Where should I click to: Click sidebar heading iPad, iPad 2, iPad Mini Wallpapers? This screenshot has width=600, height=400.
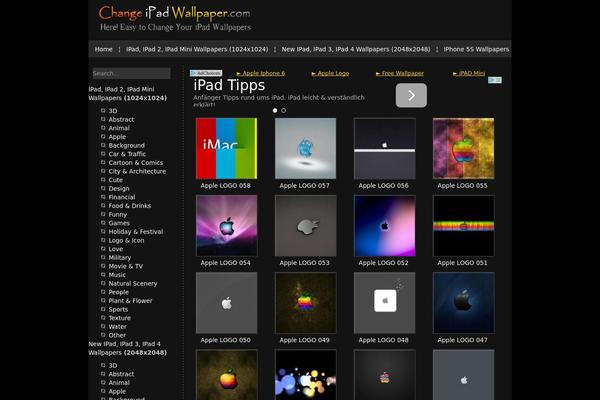pos(128,94)
